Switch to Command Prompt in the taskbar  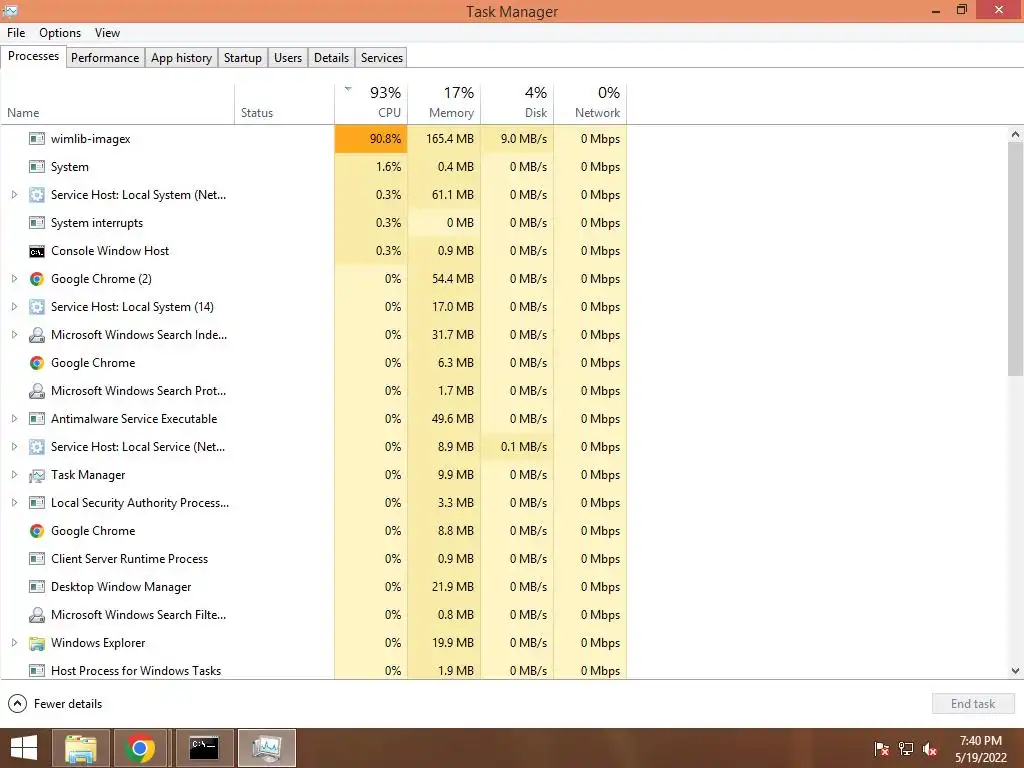coord(204,748)
